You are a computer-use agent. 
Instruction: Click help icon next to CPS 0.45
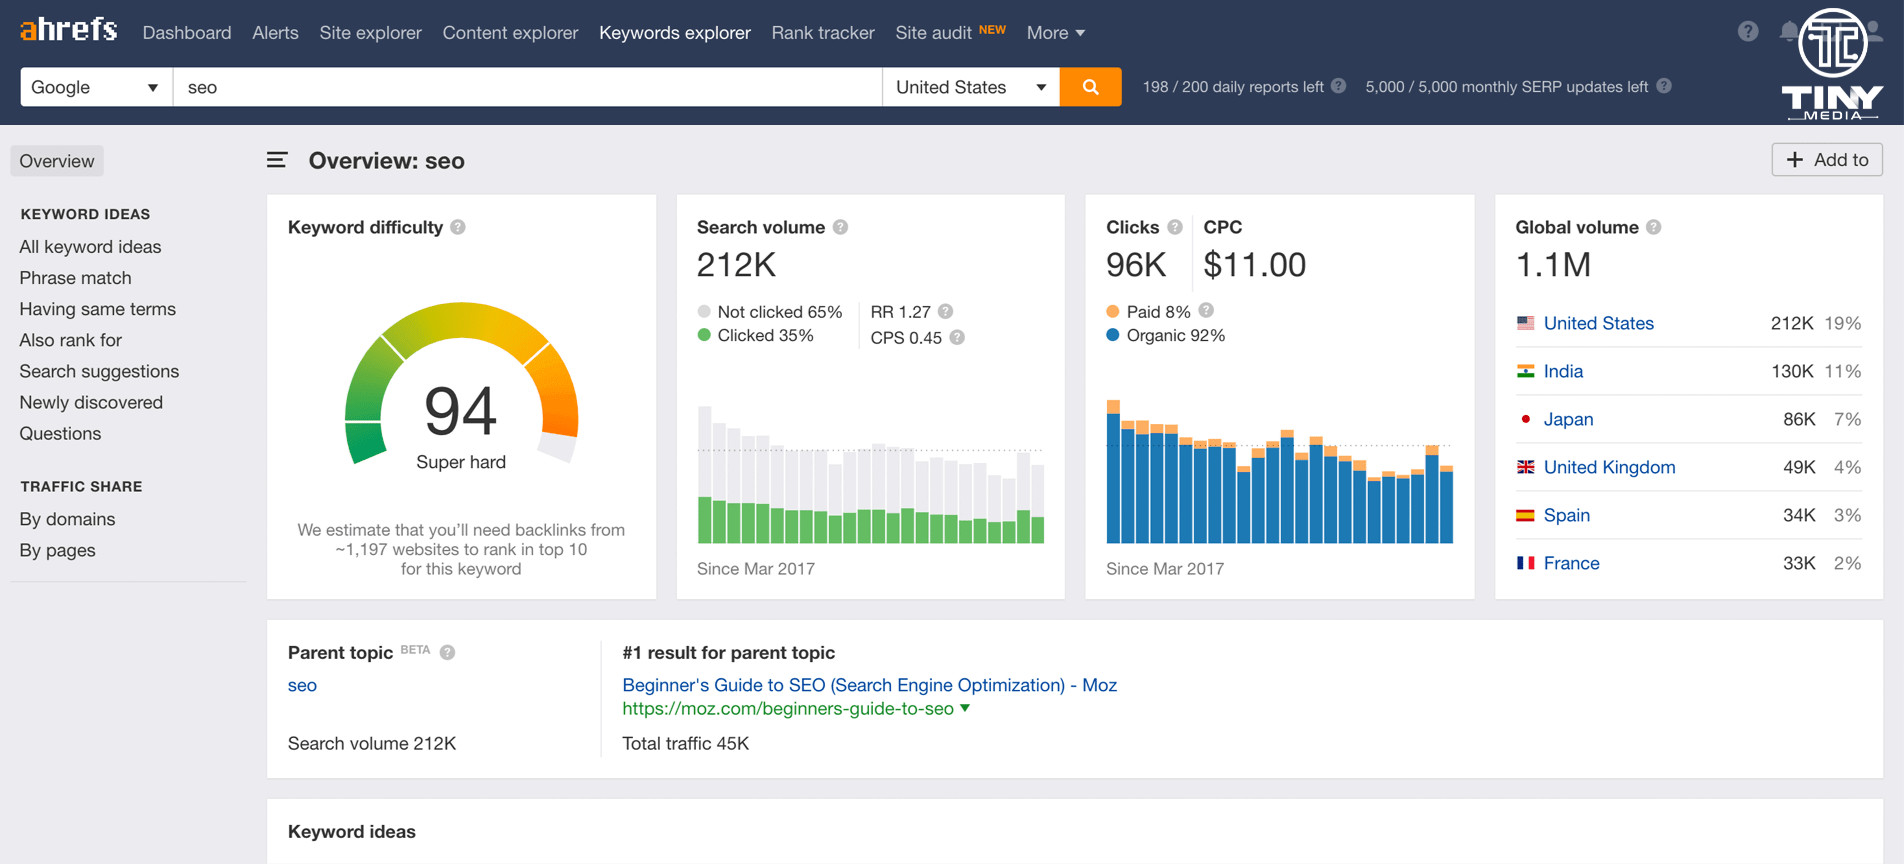957,338
